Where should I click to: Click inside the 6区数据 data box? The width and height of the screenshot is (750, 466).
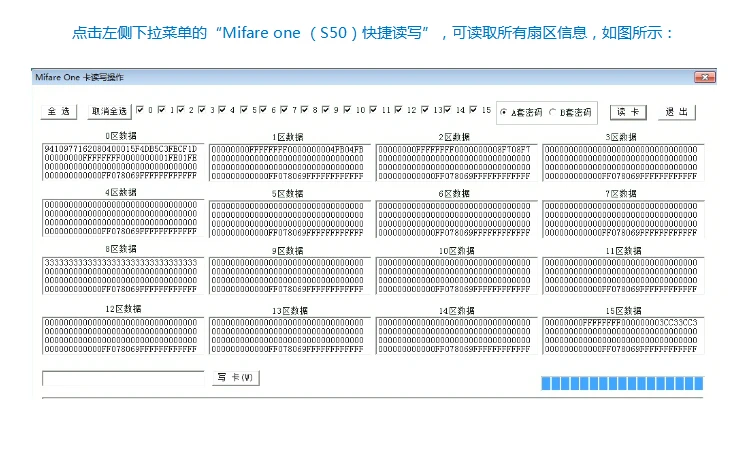pyautogui.click(x=456, y=219)
